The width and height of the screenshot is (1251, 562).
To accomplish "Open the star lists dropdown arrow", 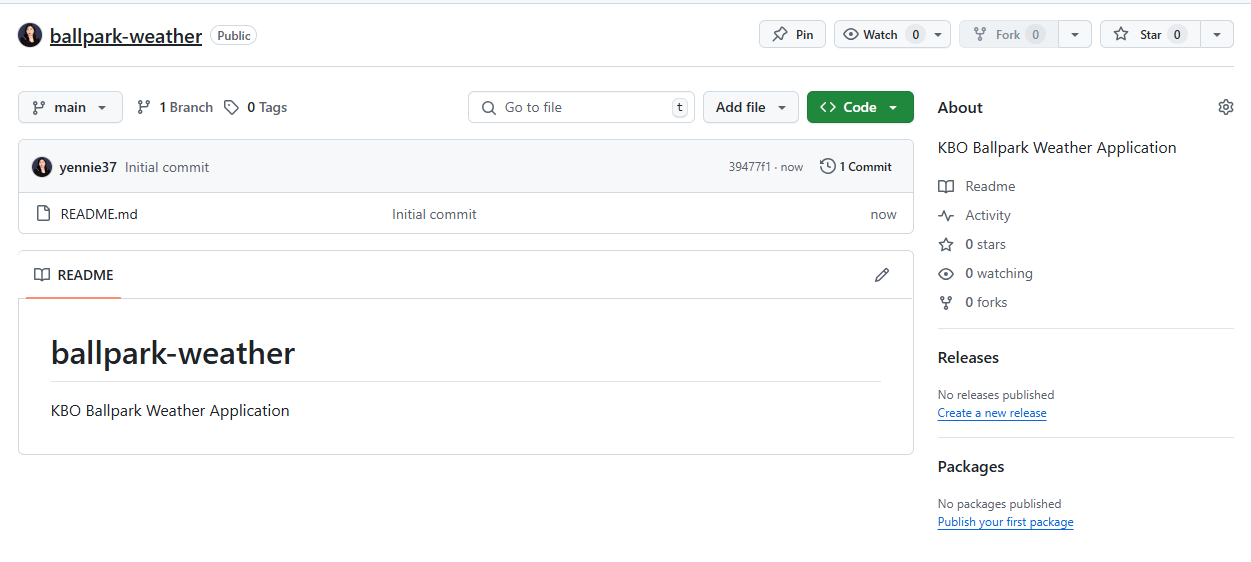I will (x=1216, y=34).
